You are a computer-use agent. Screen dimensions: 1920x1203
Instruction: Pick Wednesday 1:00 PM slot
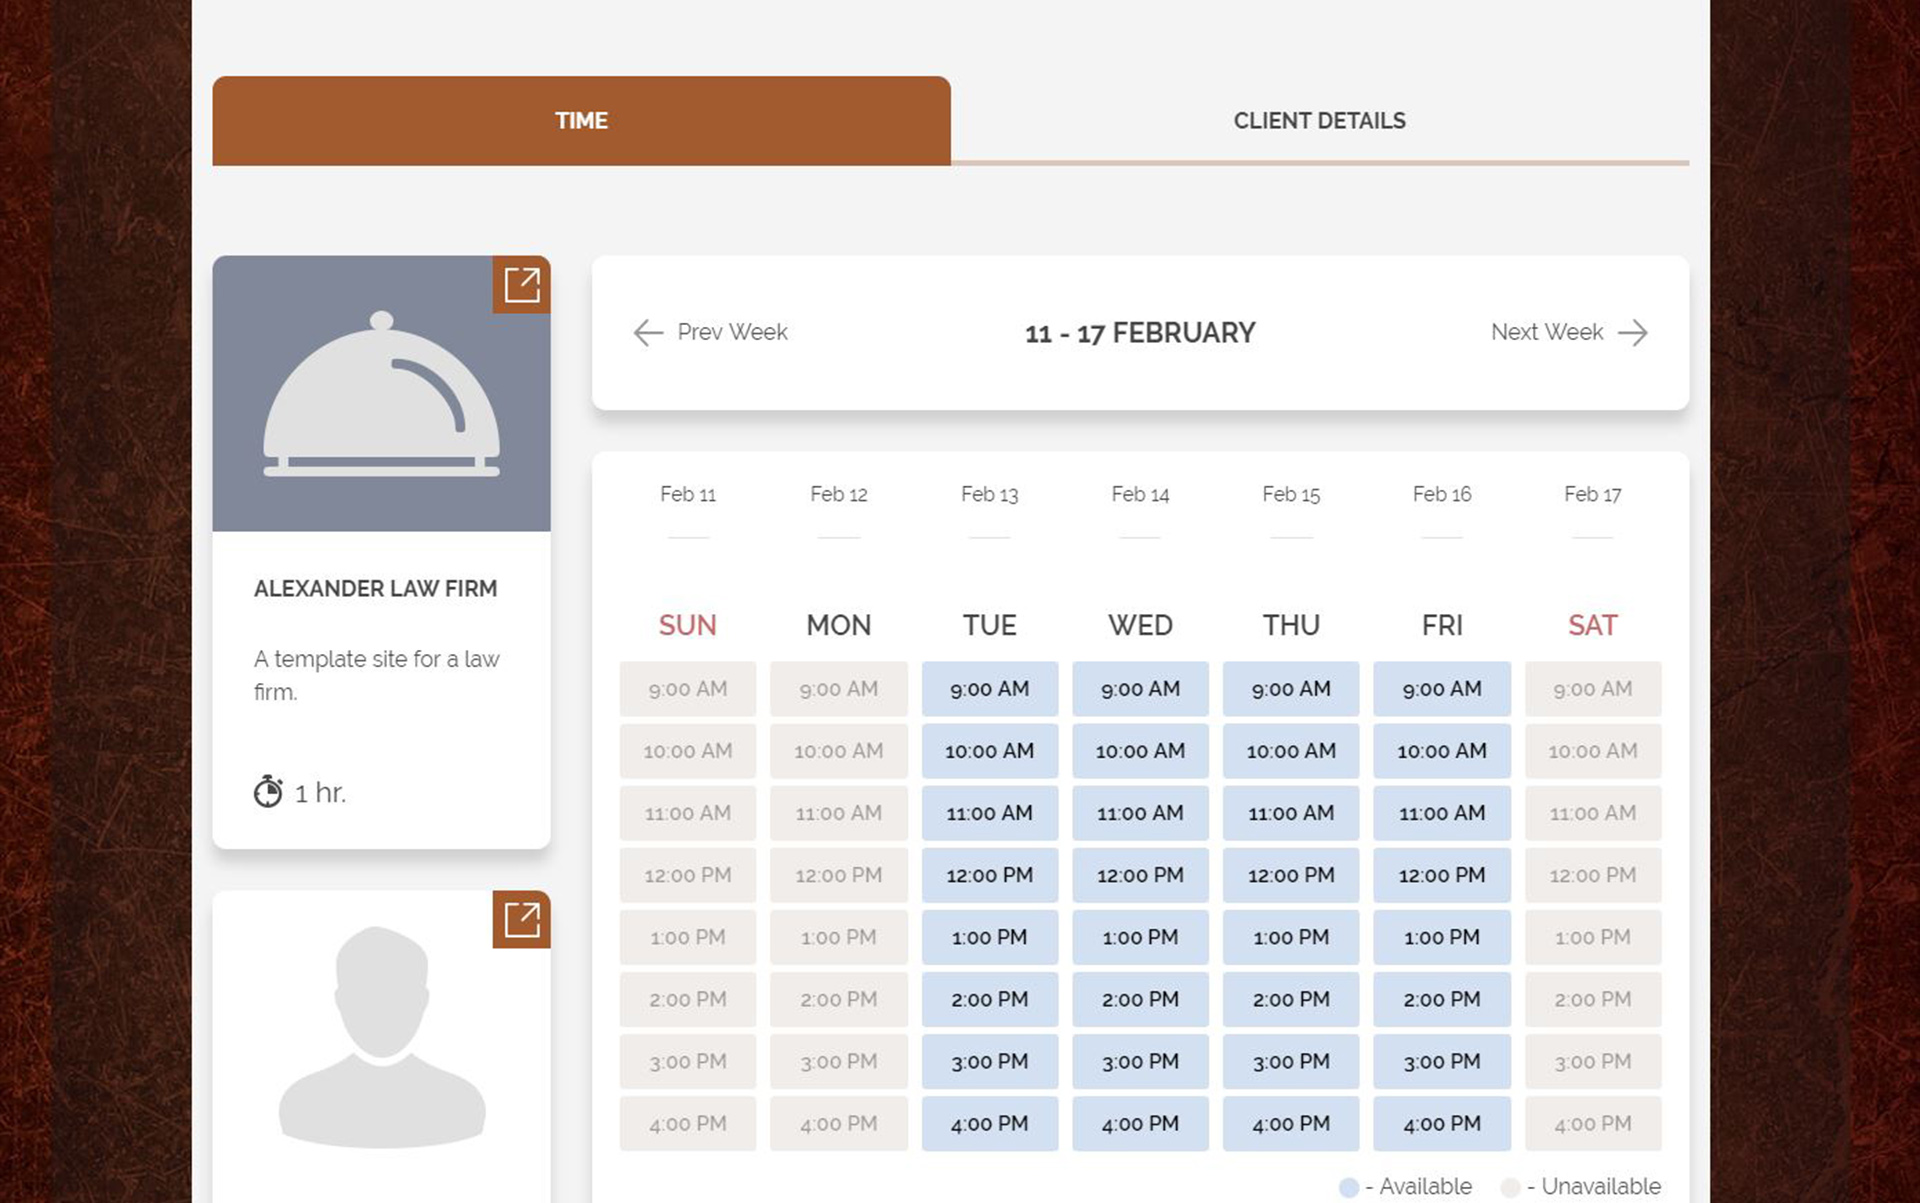pos(1141,937)
